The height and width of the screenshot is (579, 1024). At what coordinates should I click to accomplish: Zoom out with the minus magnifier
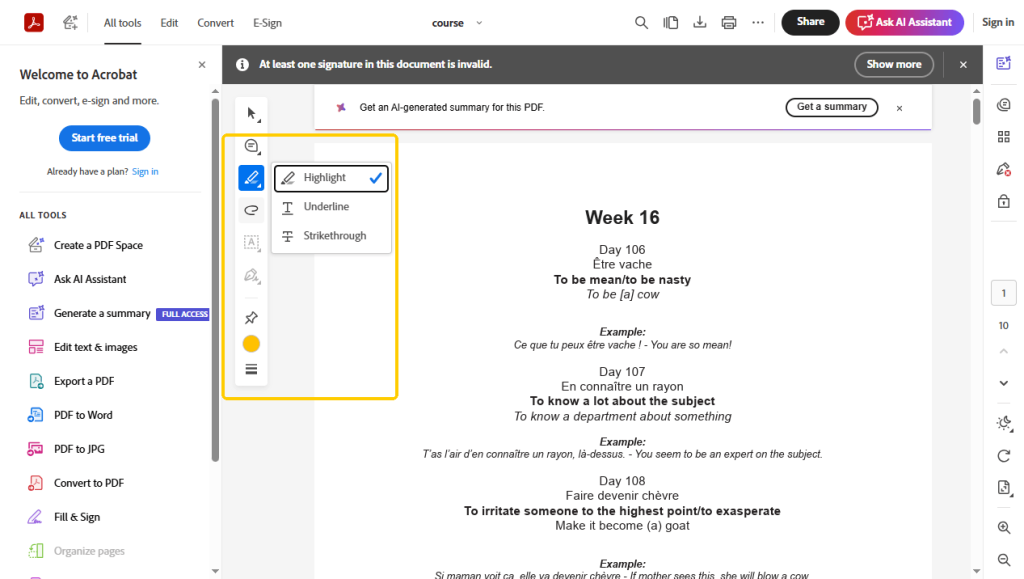coord(1004,559)
